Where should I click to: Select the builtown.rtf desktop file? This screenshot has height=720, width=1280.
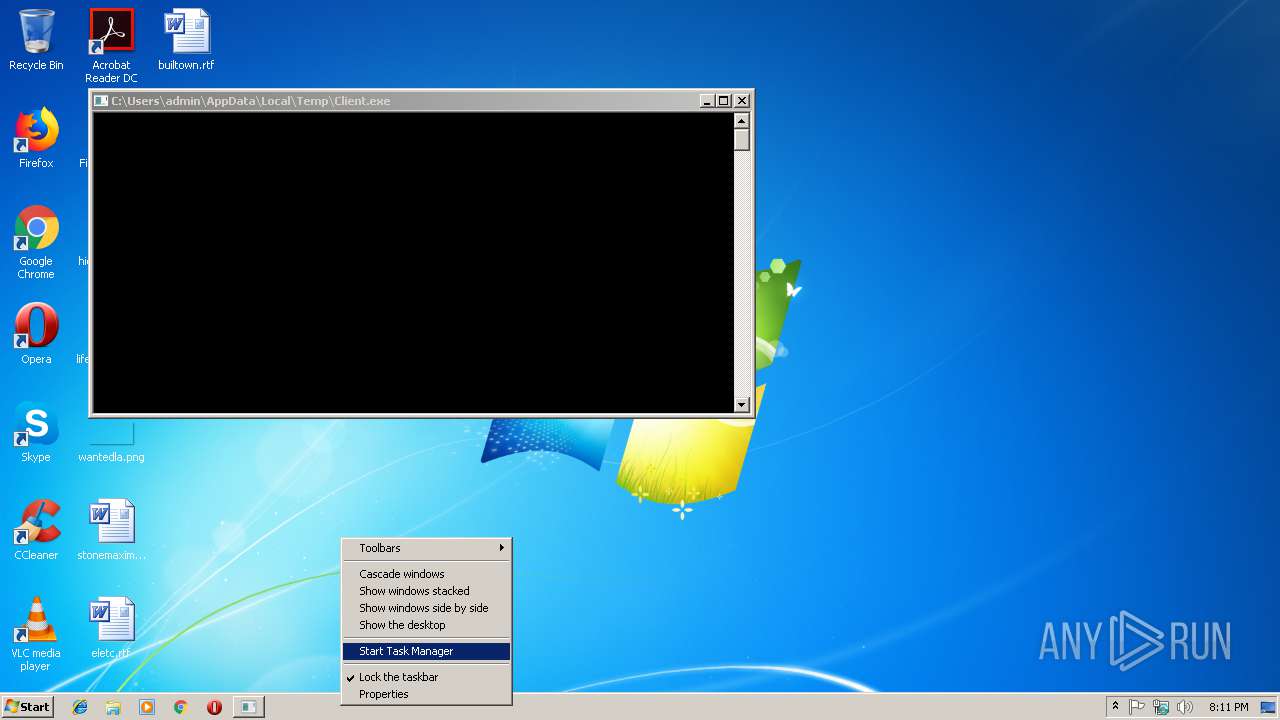186,40
